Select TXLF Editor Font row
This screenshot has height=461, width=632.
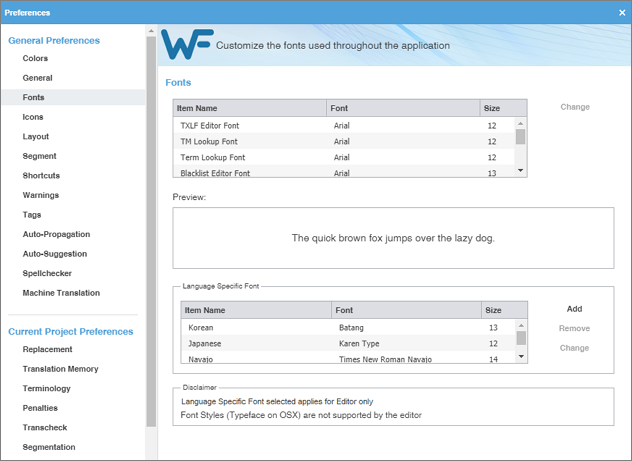[x=250, y=126]
